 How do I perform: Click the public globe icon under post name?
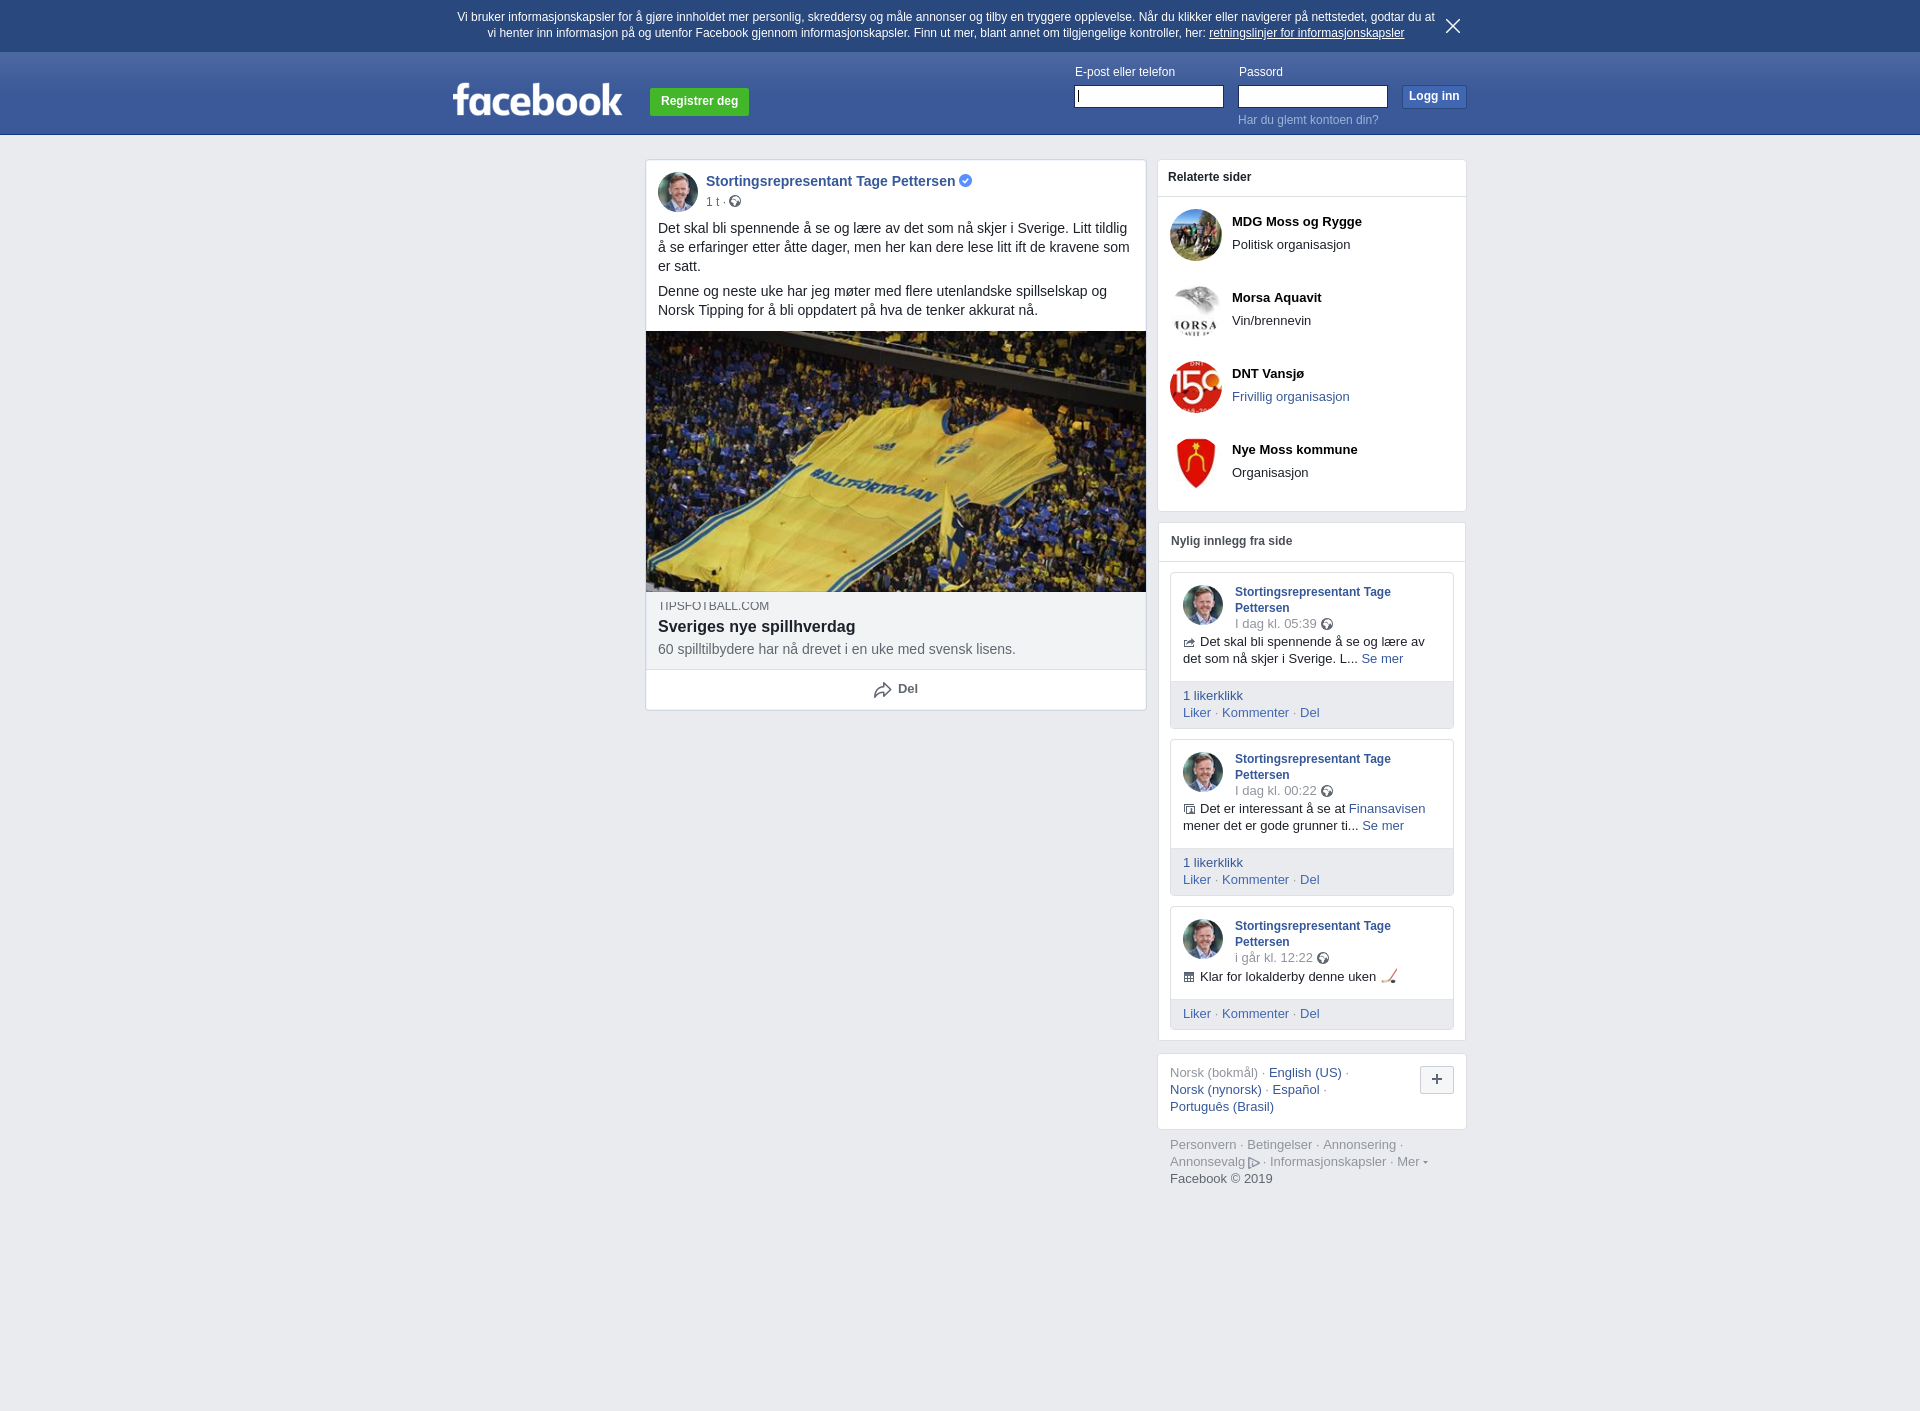735,202
